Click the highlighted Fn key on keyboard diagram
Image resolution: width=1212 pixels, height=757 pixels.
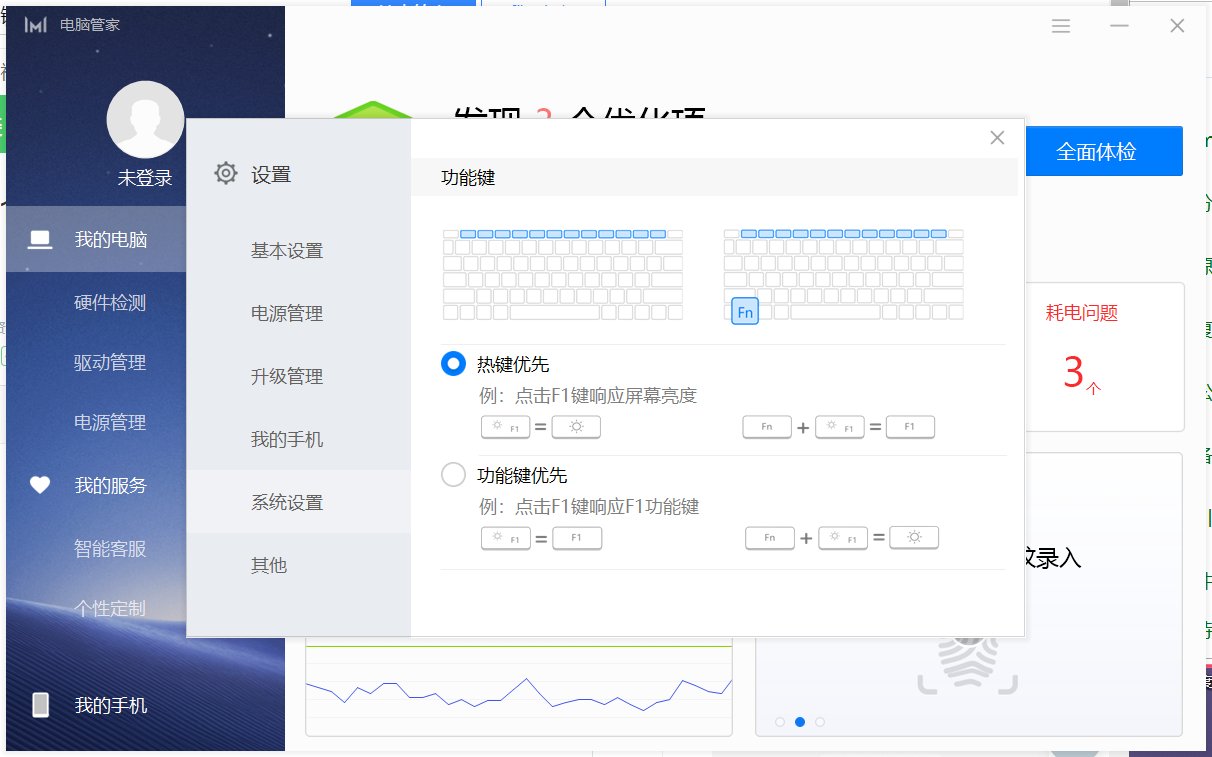(x=744, y=311)
